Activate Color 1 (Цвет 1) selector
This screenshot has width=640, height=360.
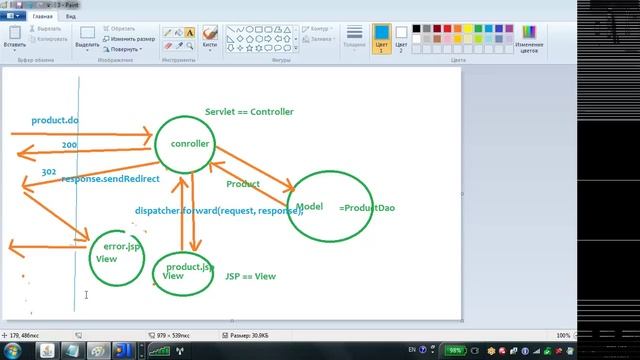382,39
